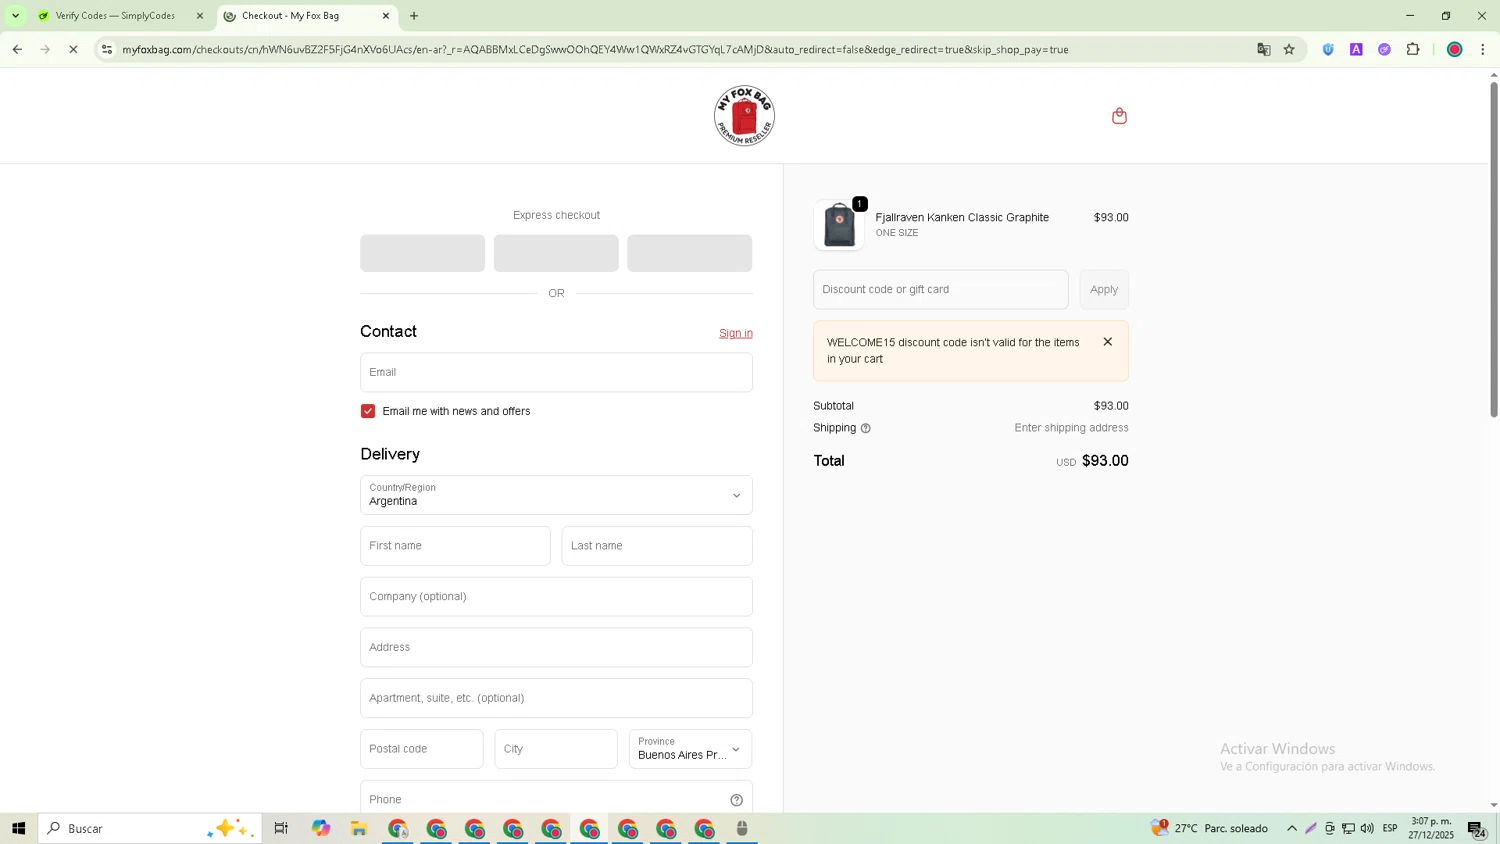The image size is (1500, 844).
Task: Click the blue shield extension icon
Action: click(1328, 49)
